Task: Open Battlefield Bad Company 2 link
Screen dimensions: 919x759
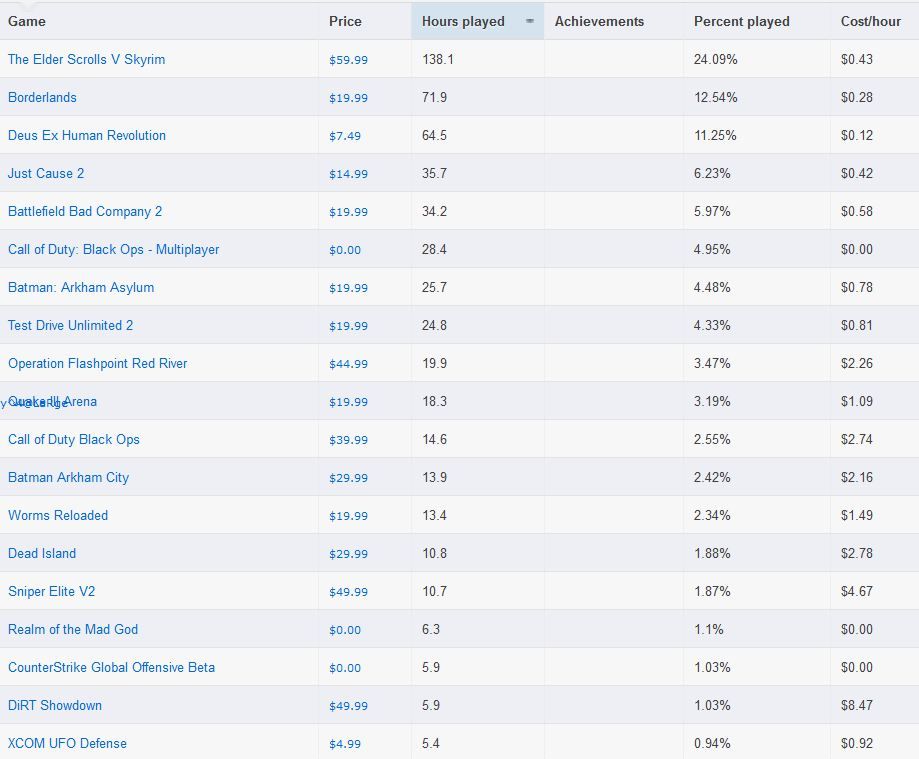Action: coord(85,212)
